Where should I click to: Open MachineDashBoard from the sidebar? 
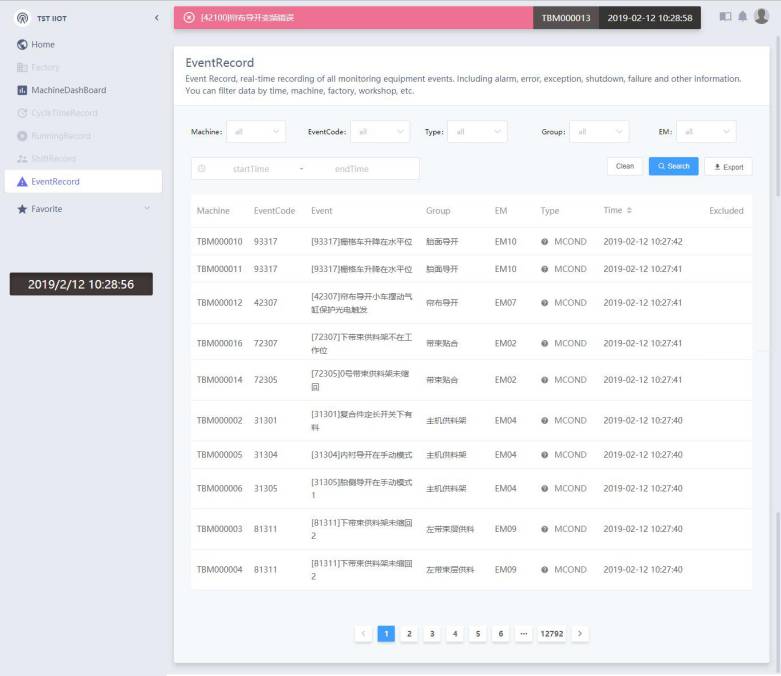click(68, 90)
